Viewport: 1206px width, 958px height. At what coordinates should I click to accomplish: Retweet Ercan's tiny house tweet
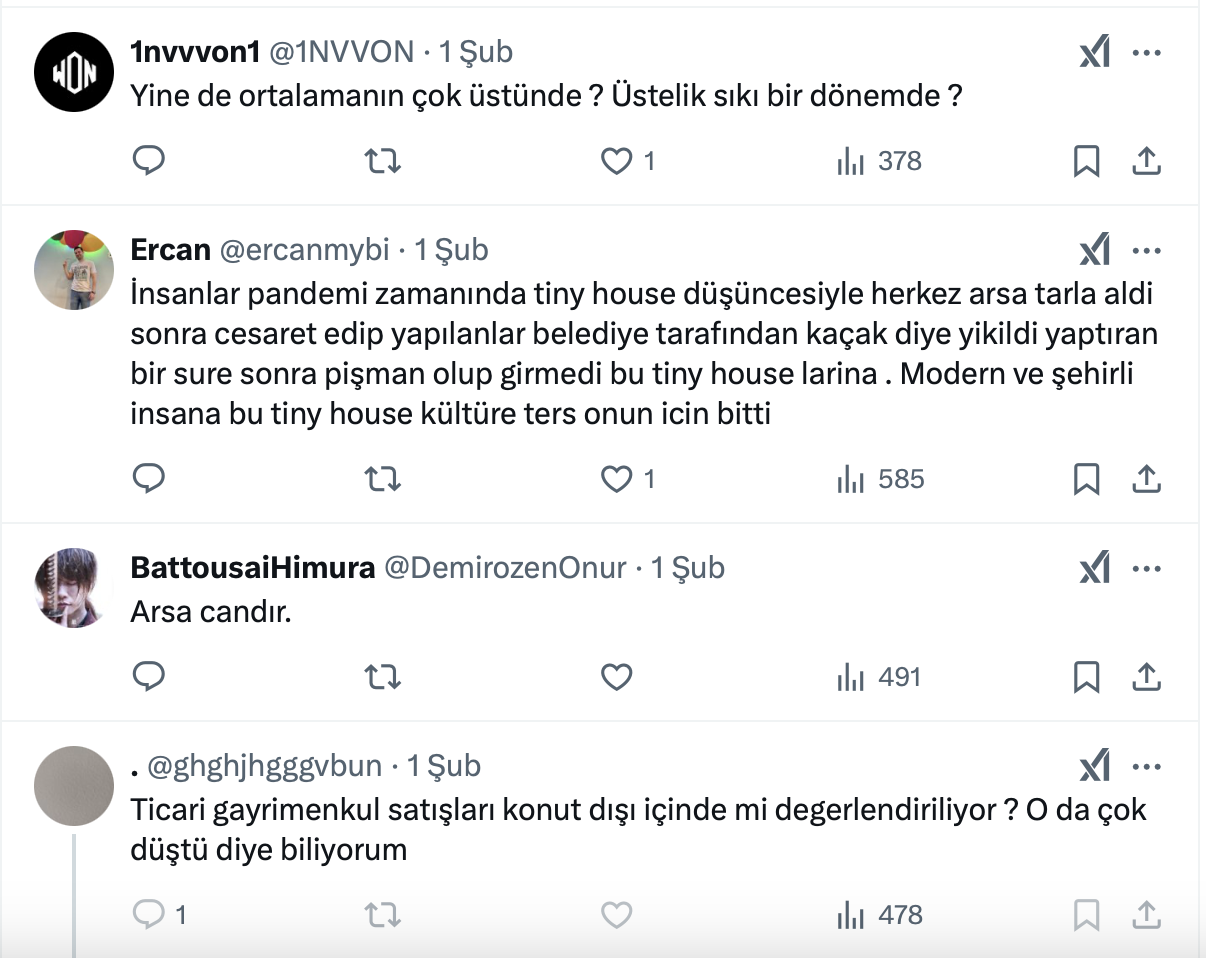[383, 480]
